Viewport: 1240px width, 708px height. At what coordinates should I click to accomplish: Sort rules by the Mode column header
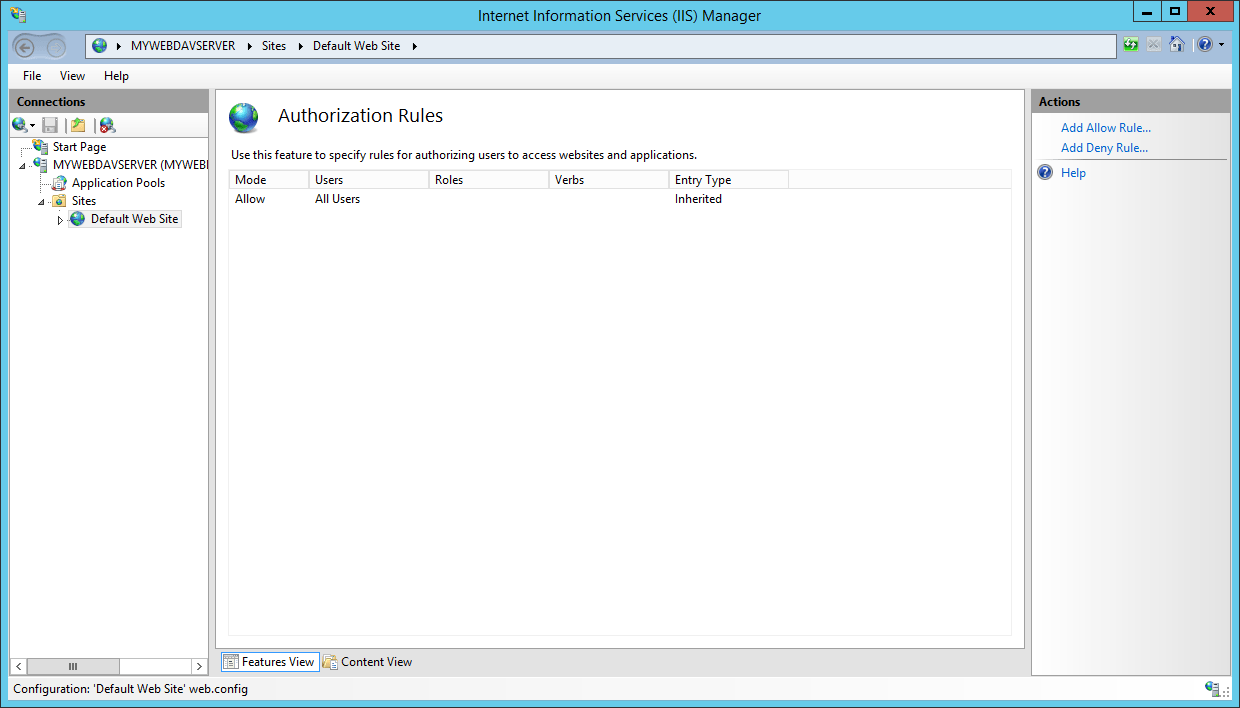pos(269,180)
